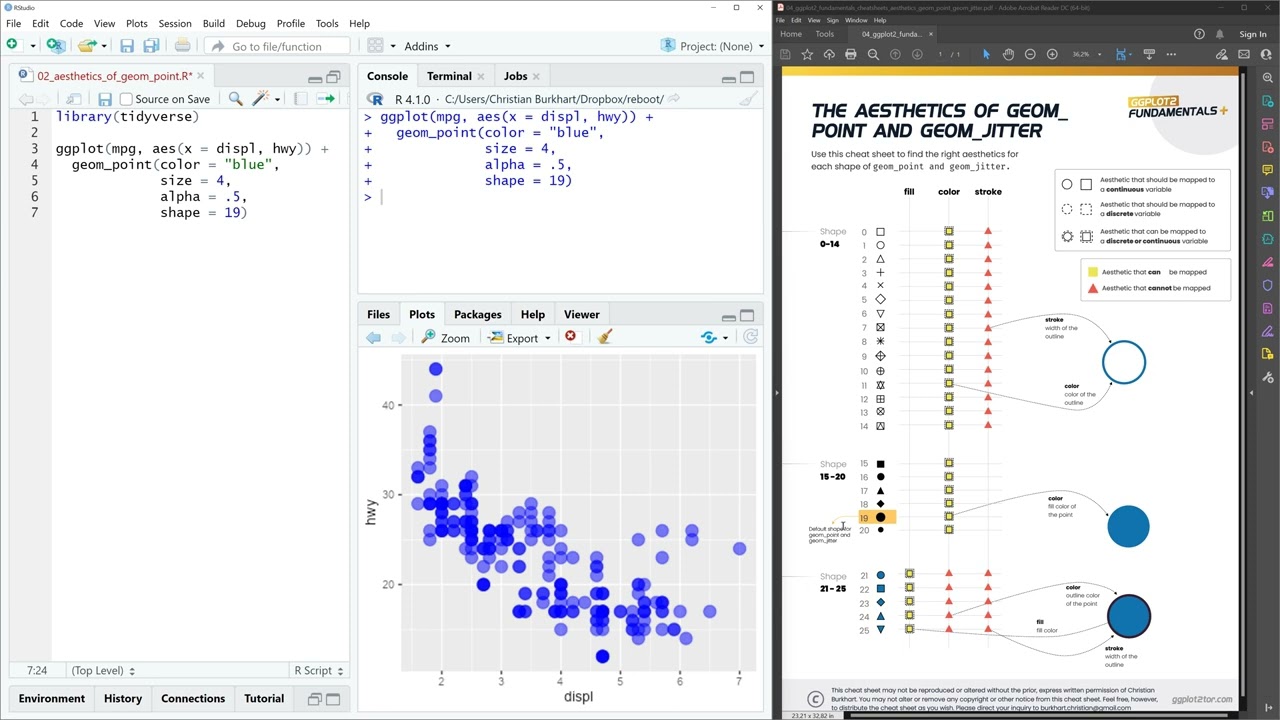Open the Addins dropdown
Viewport: 1280px width, 720px height.
tap(427, 46)
